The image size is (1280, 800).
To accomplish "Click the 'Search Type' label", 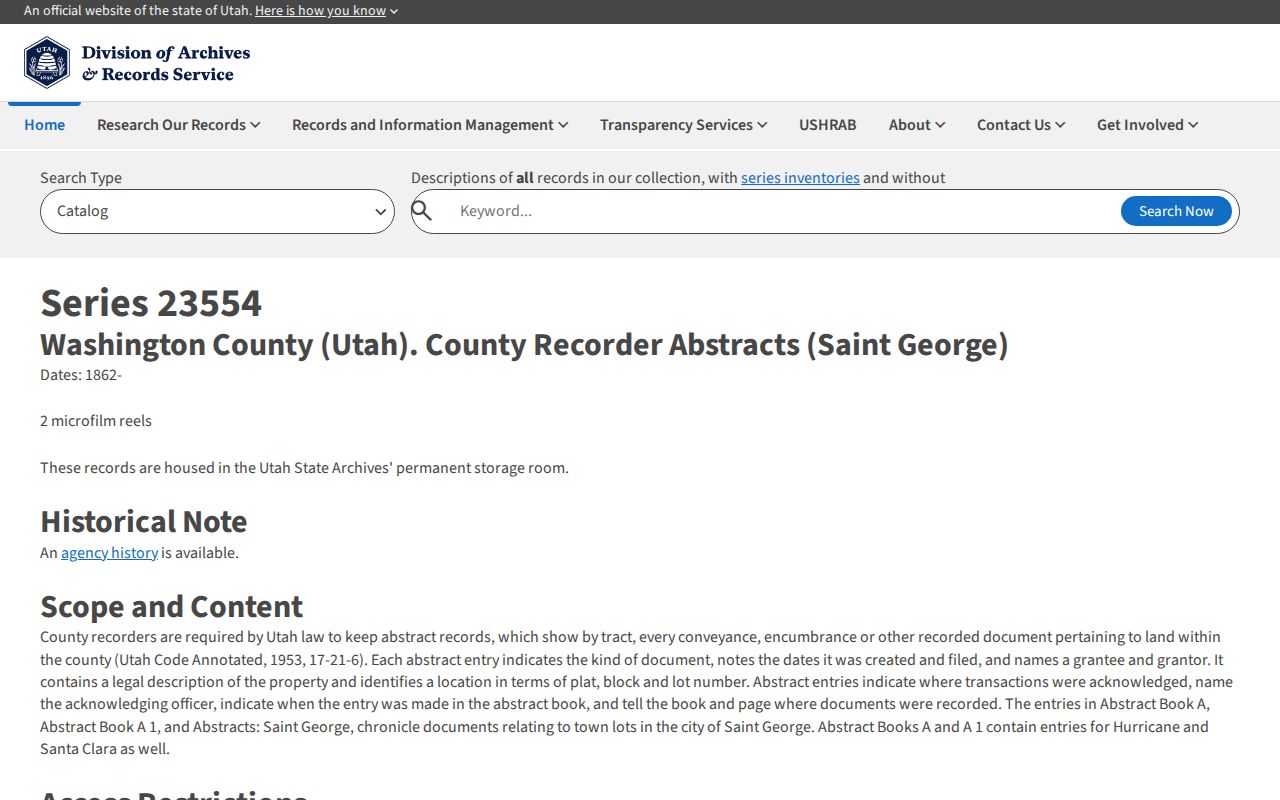I will click(81, 178).
